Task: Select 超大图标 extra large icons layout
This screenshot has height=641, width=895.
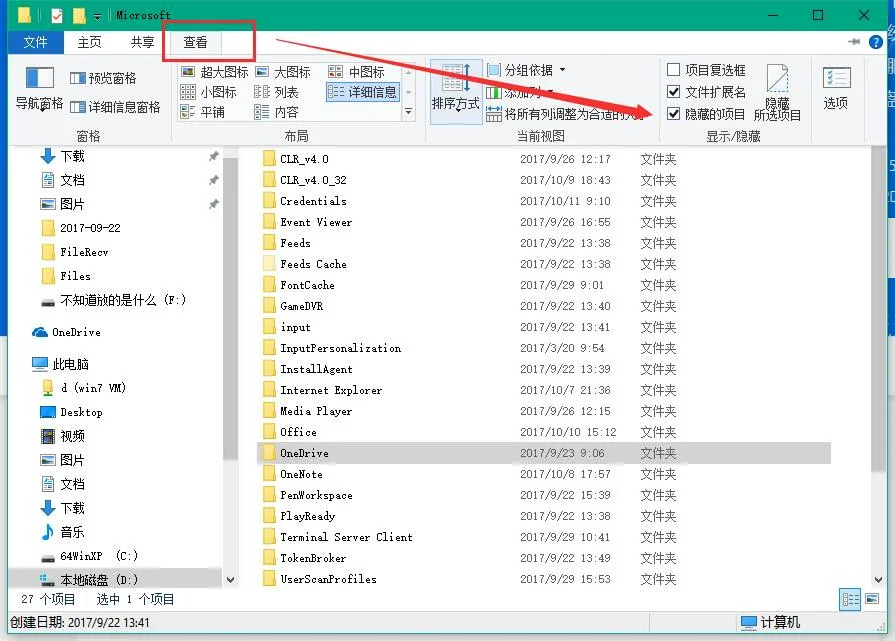Action: [214, 72]
